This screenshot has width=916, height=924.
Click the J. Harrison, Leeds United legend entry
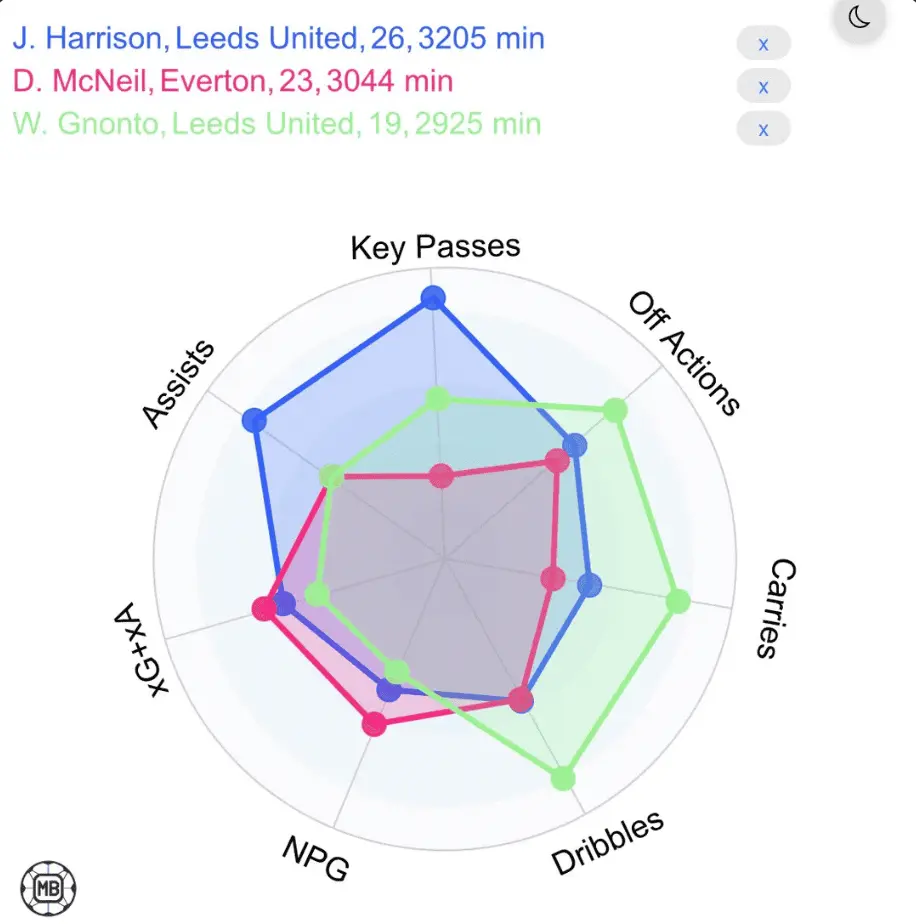278,39
